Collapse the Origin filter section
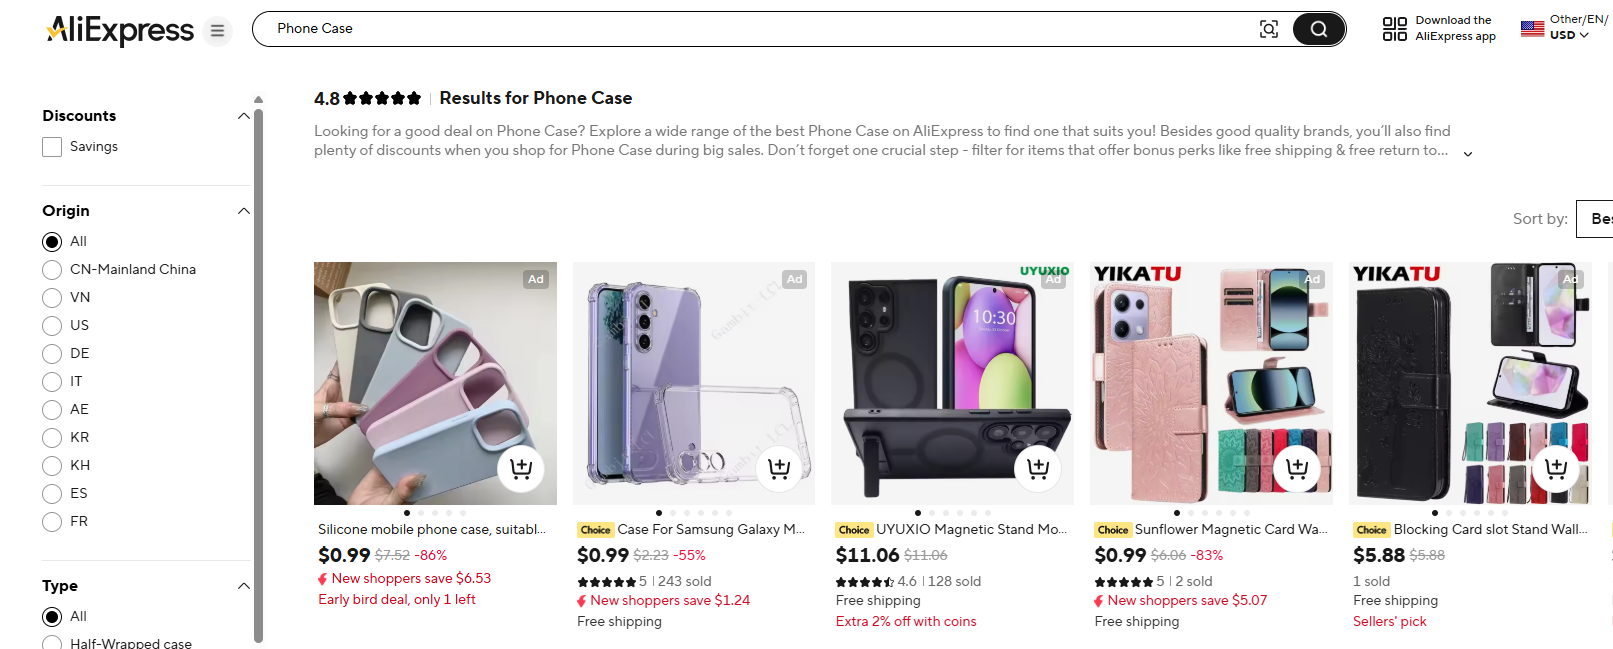 243,210
